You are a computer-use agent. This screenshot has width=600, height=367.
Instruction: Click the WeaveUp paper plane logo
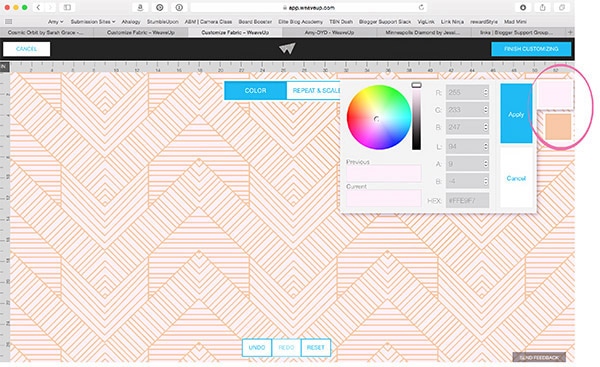pyautogui.click(x=287, y=49)
